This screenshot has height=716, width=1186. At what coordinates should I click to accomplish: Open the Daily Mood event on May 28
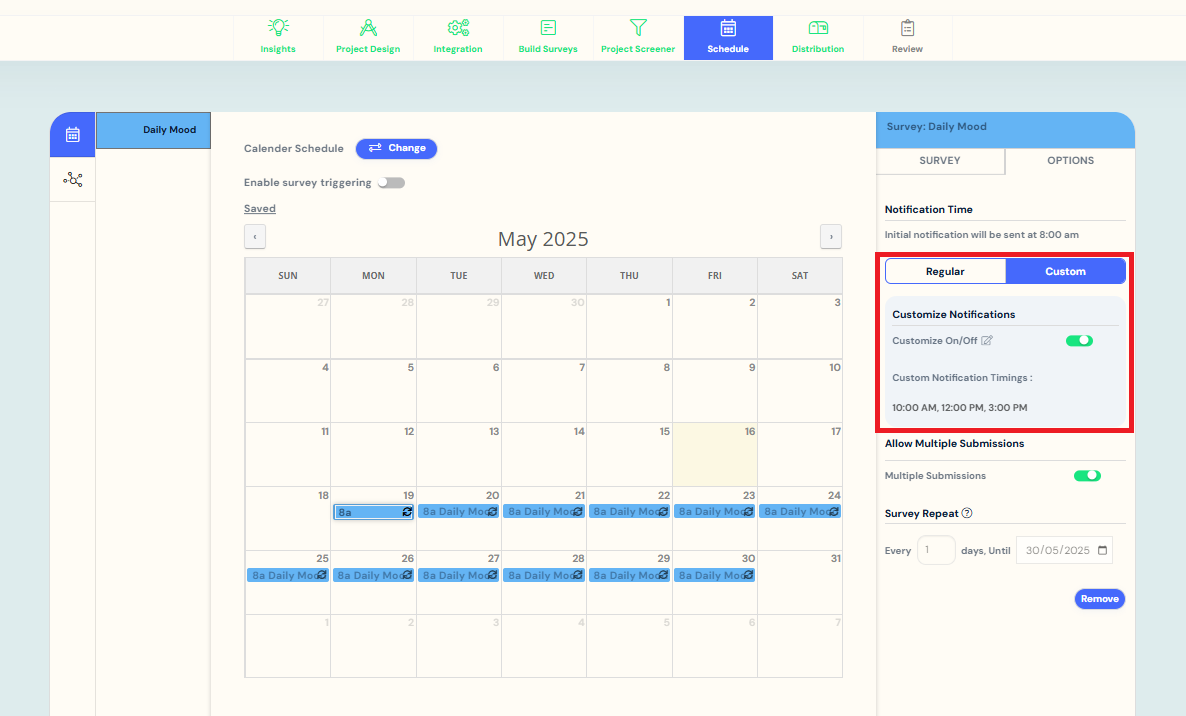544,575
